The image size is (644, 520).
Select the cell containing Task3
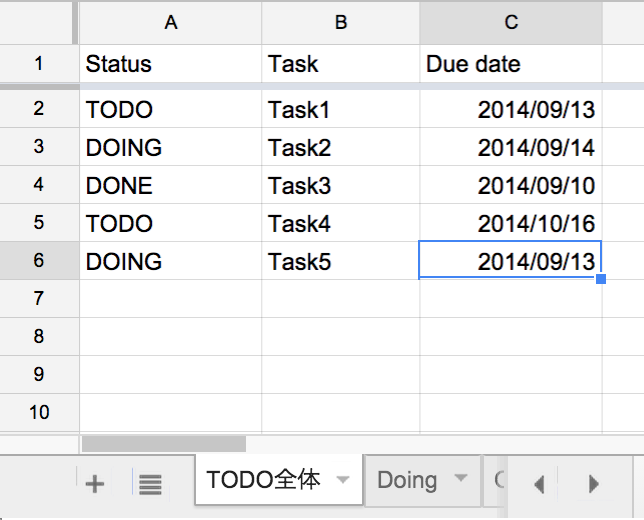340,185
